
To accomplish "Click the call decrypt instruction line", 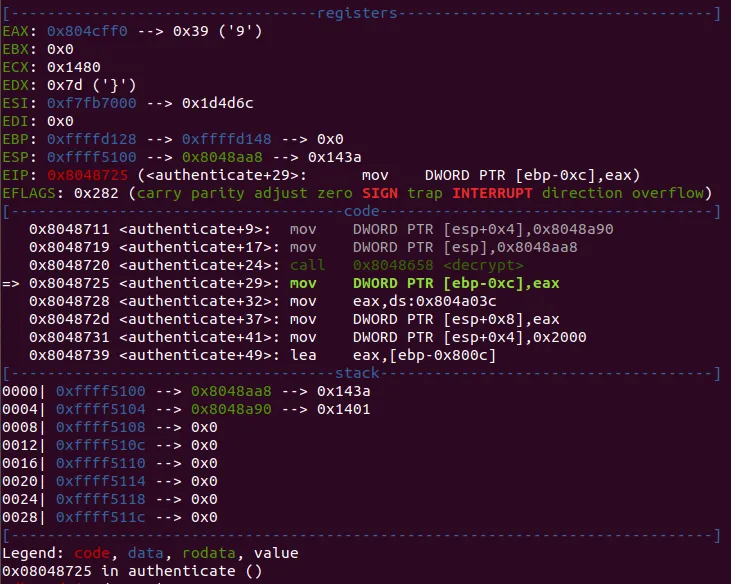I will click(x=276, y=265).
